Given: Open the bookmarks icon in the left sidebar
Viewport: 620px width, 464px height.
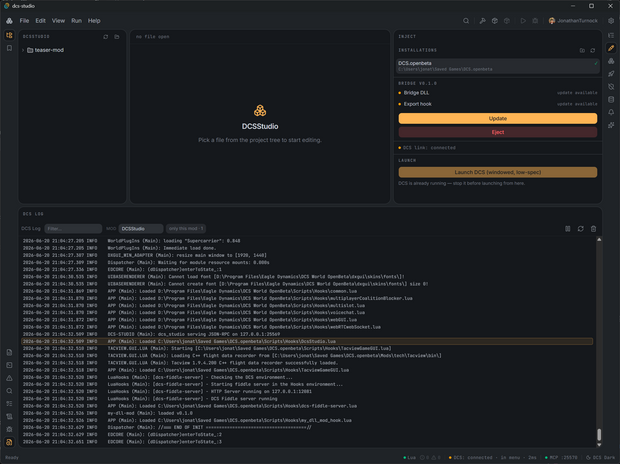Looking at the screenshot, I should pos(9,48).
